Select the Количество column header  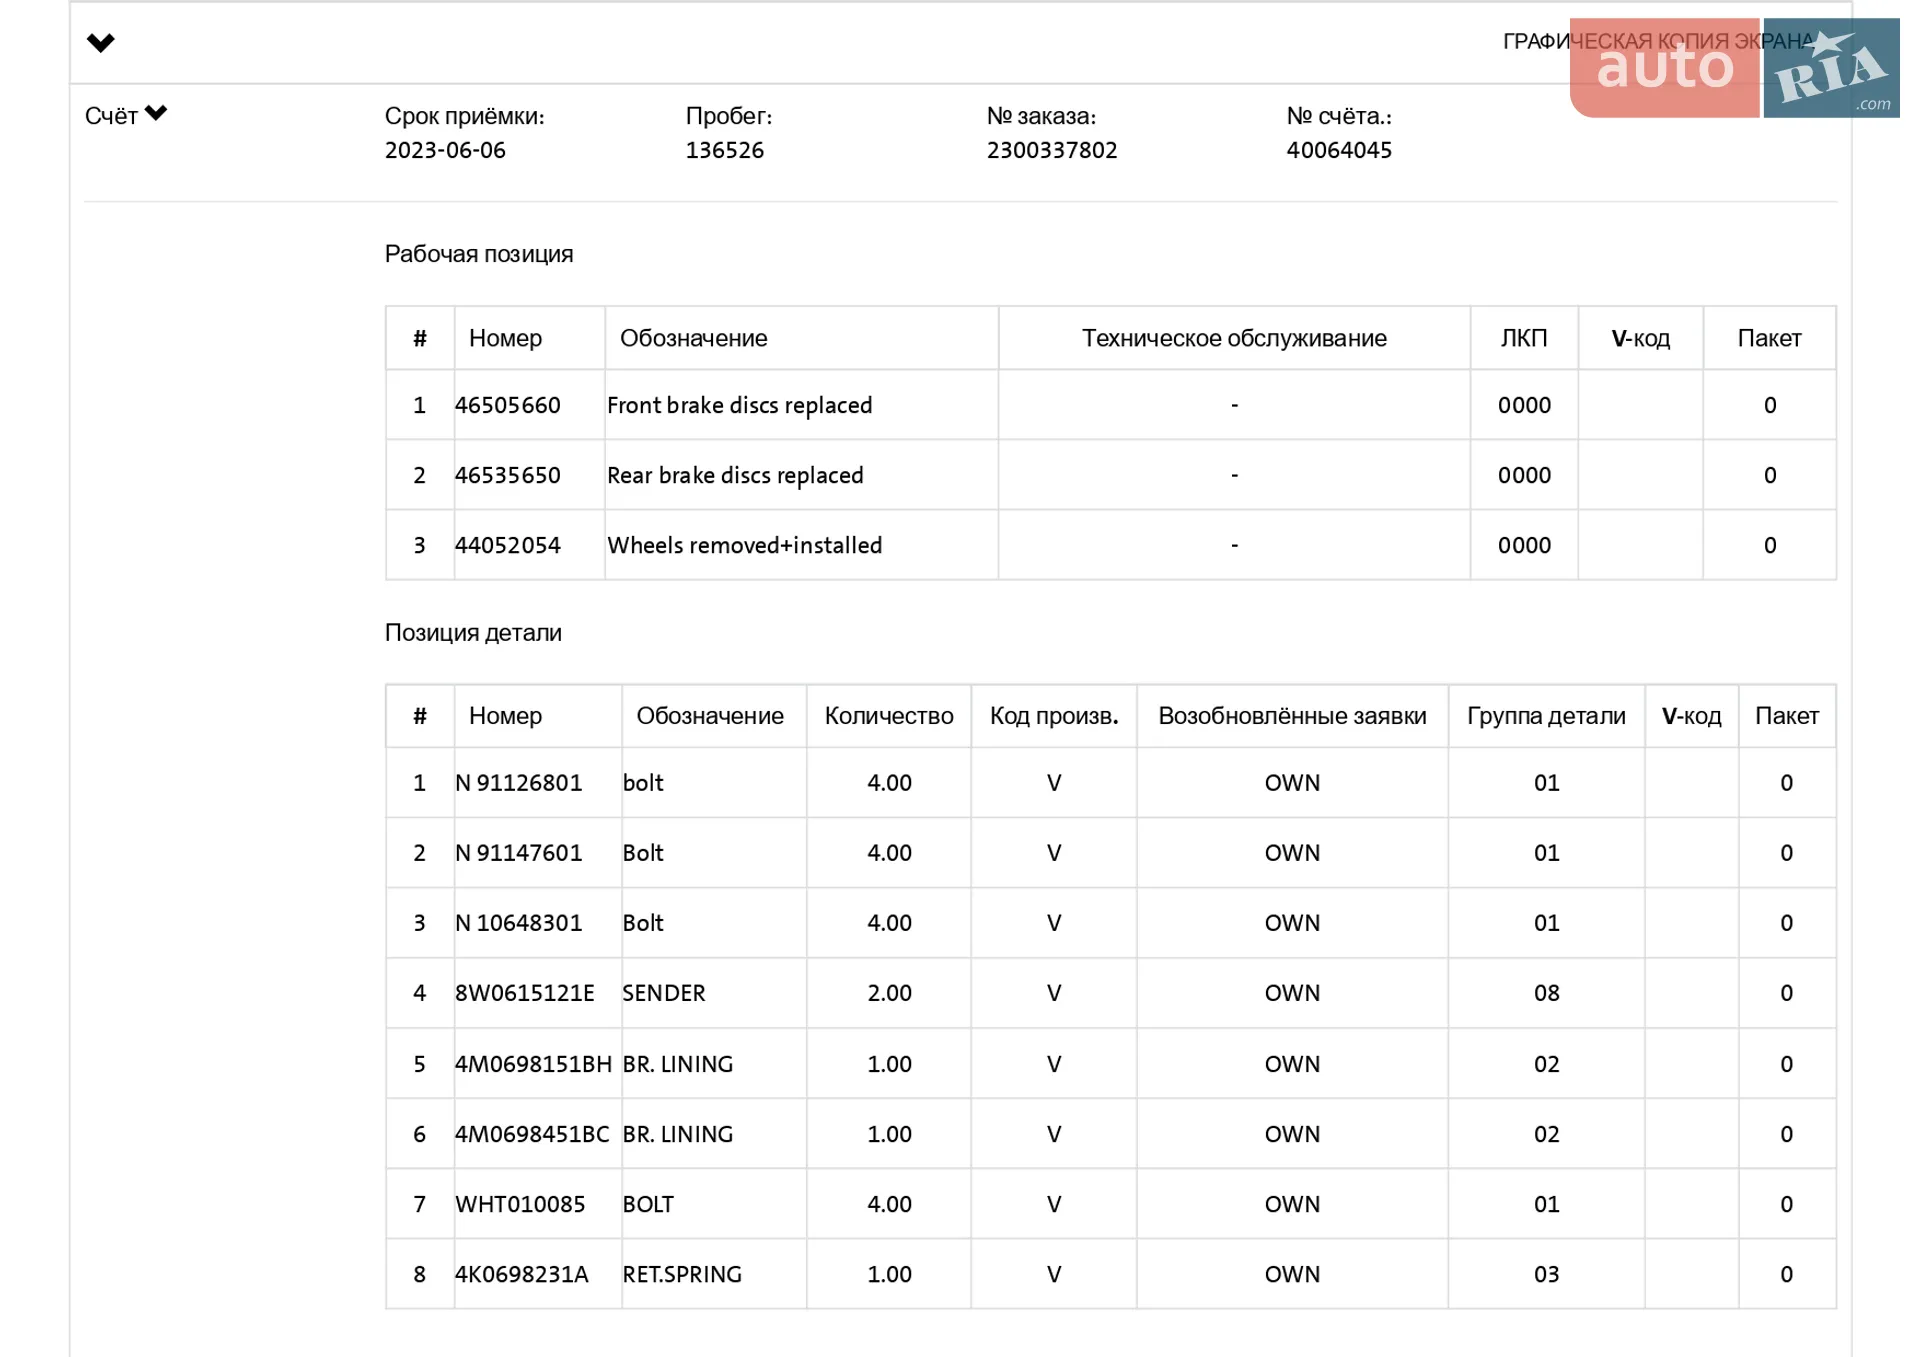[x=889, y=716]
